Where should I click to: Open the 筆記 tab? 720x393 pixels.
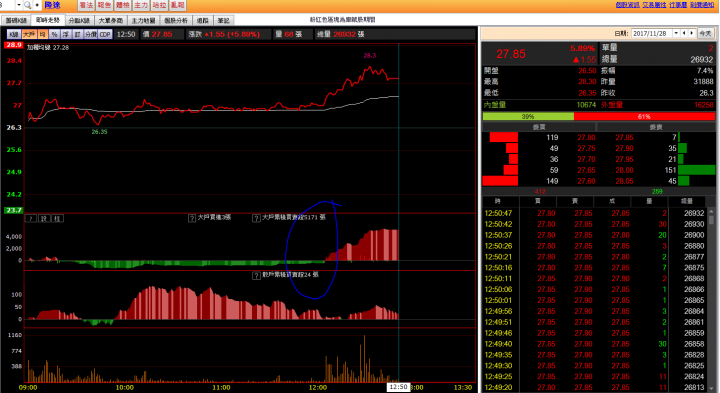pyautogui.click(x=224, y=20)
